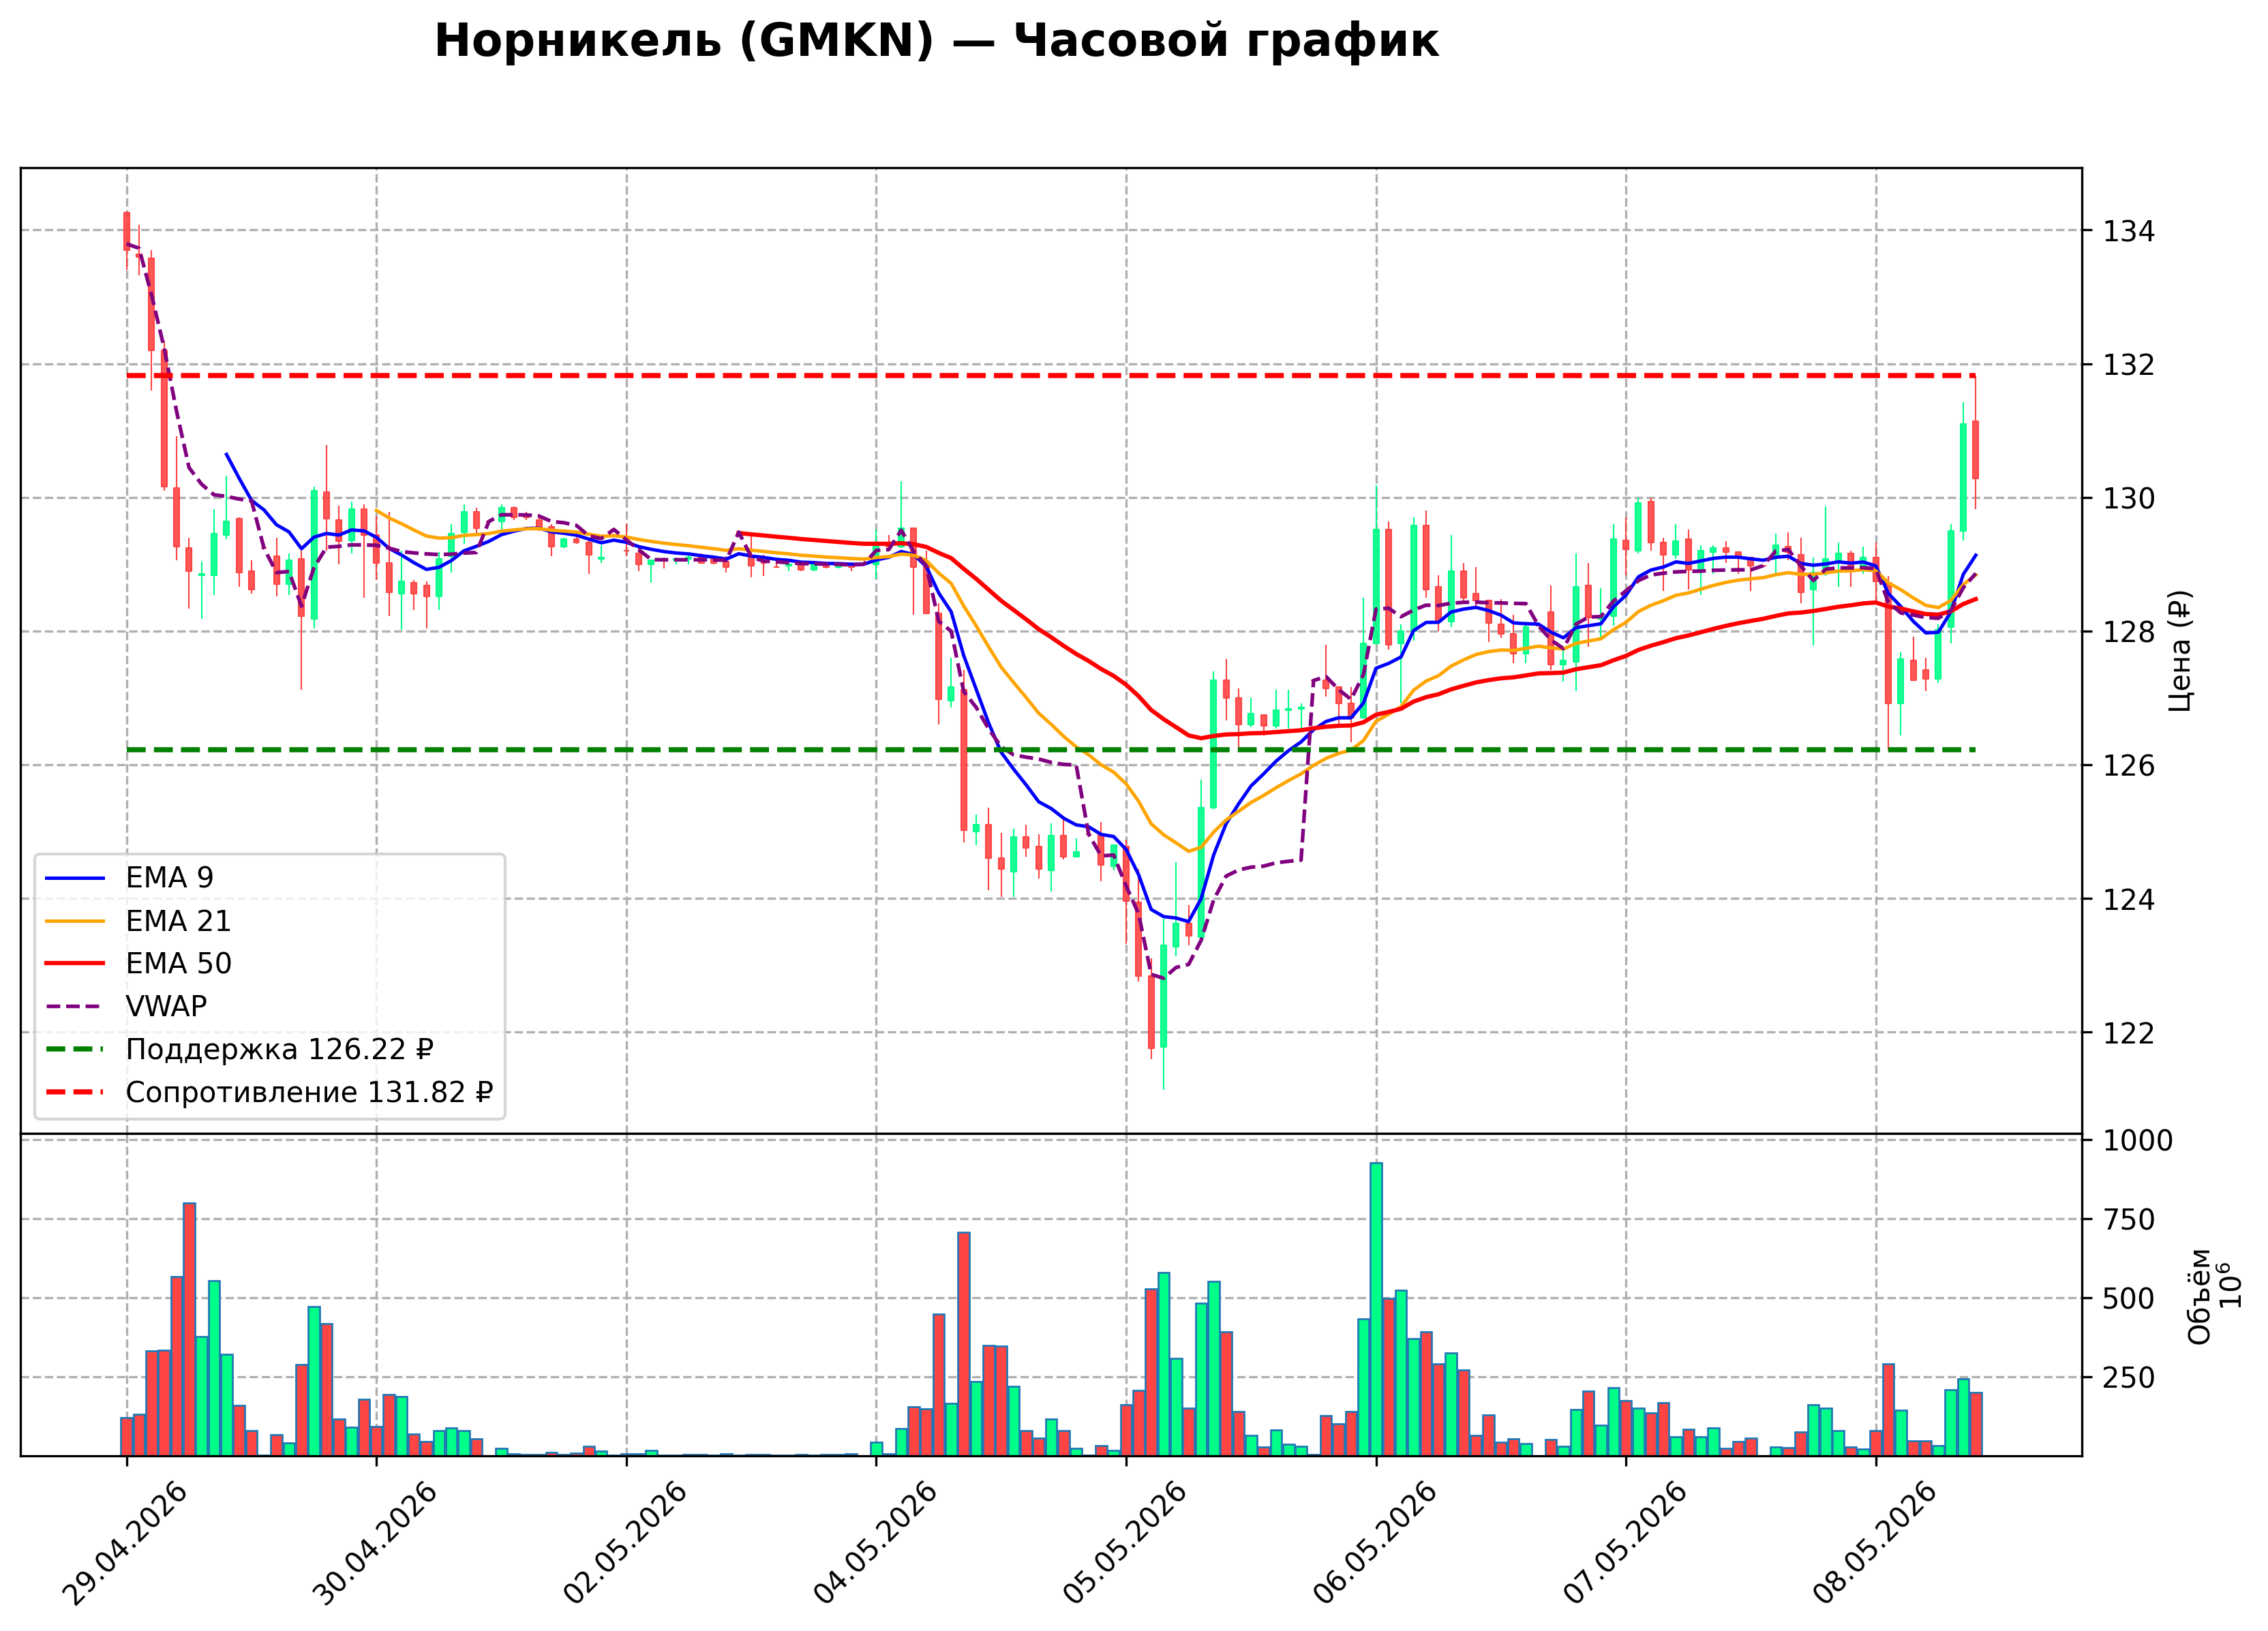Image resolution: width=2268 pixels, height=1631 pixels.
Task: Click the date label 04.05.2026
Action: click(875, 1543)
